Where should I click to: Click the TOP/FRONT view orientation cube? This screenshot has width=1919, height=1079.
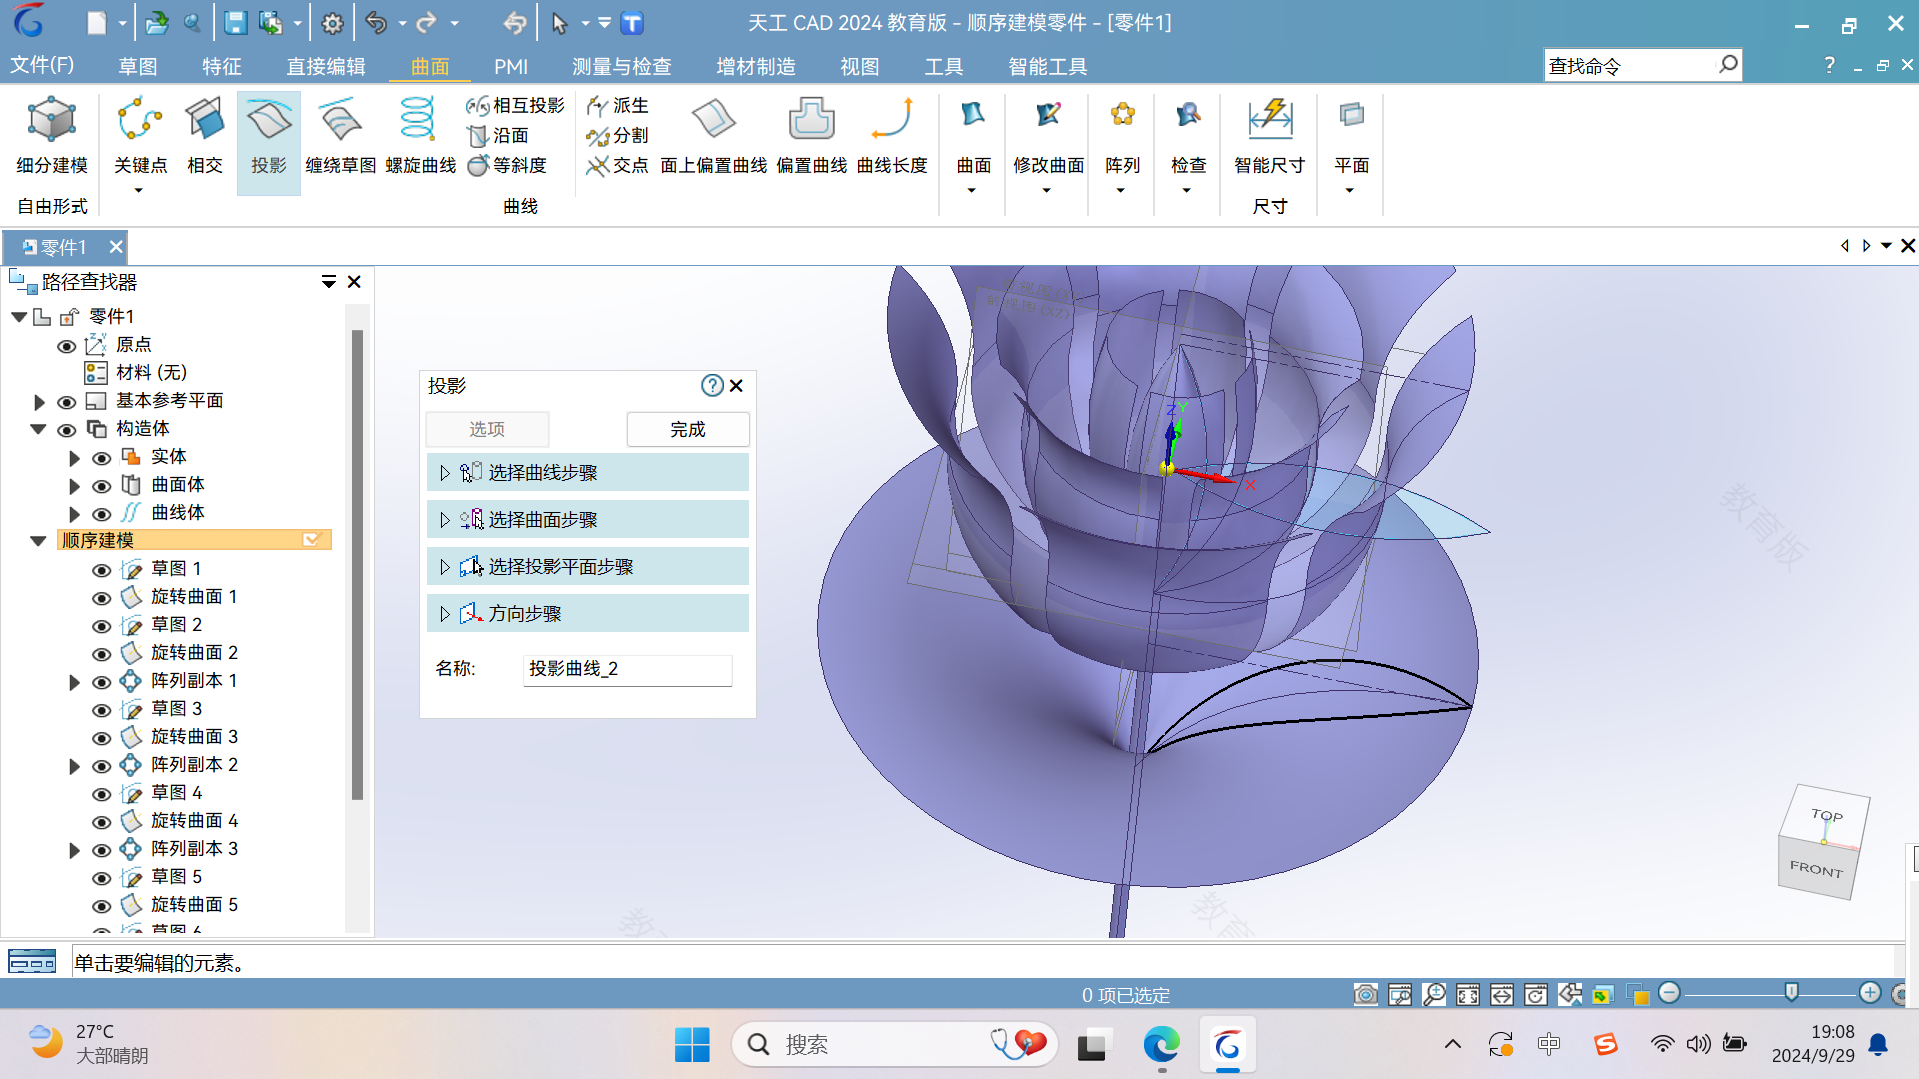point(1823,841)
